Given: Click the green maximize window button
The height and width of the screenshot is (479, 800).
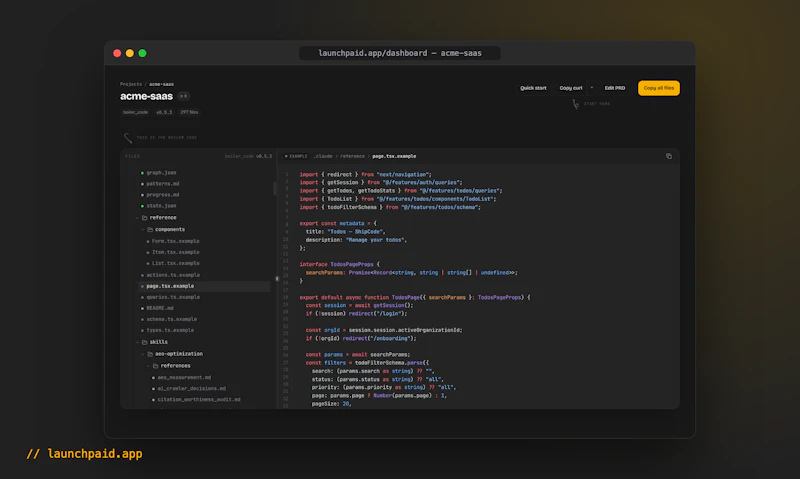Looking at the screenshot, I should (x=142, y=53).
